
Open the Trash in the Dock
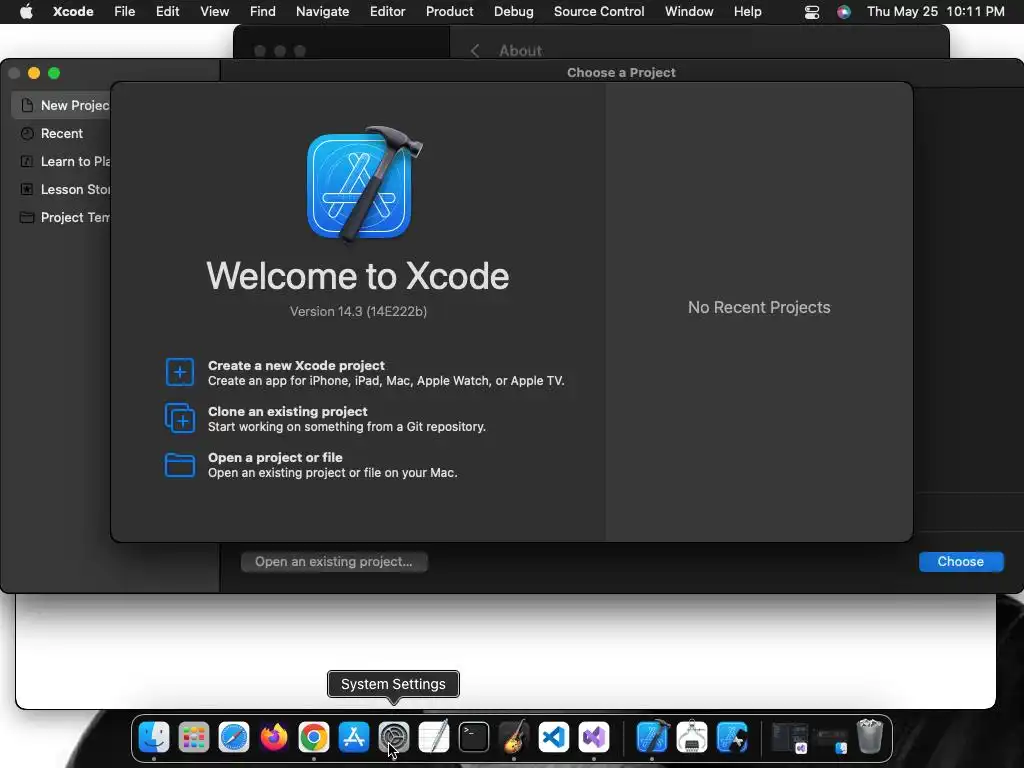[x=870, y=737]
